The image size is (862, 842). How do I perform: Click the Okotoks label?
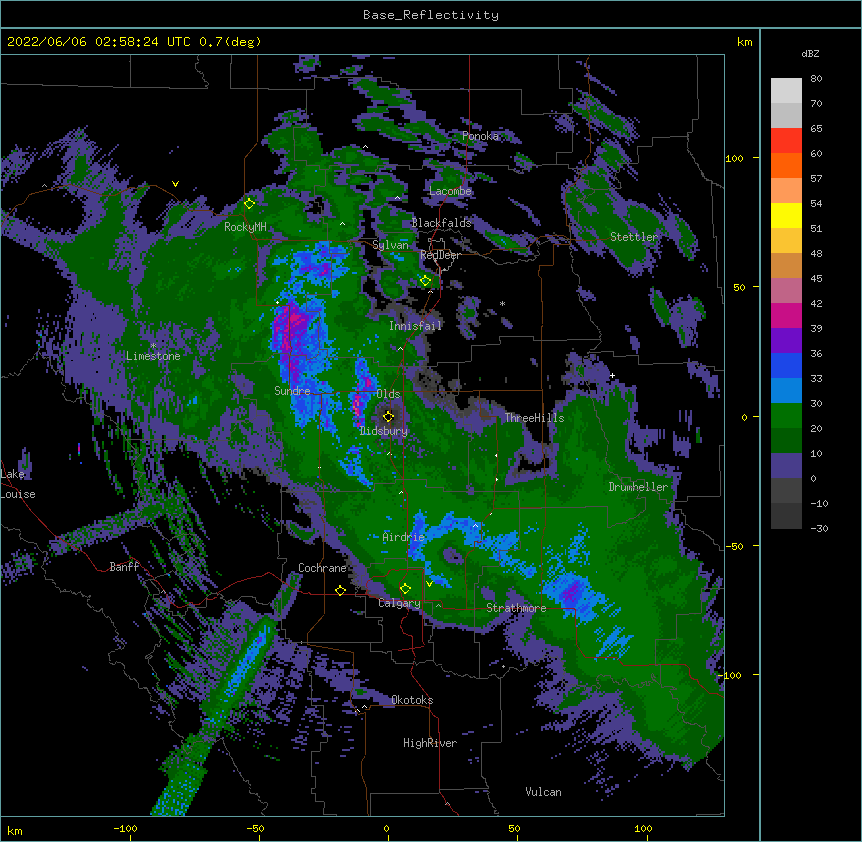pyautogui.click(x=412, y=700)
